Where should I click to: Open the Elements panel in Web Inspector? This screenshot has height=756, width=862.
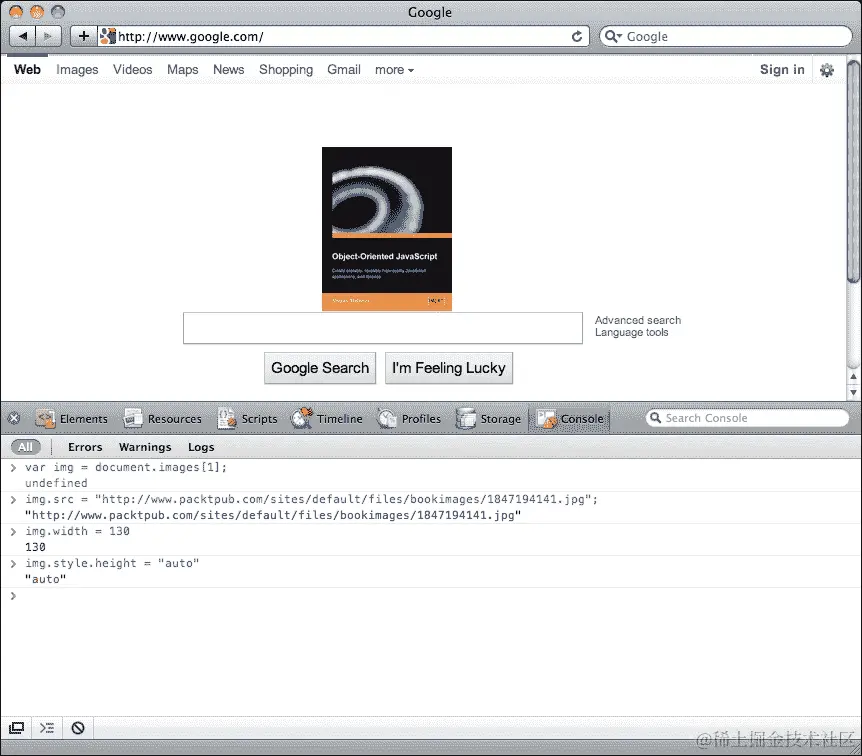click(x=72, y=418)
